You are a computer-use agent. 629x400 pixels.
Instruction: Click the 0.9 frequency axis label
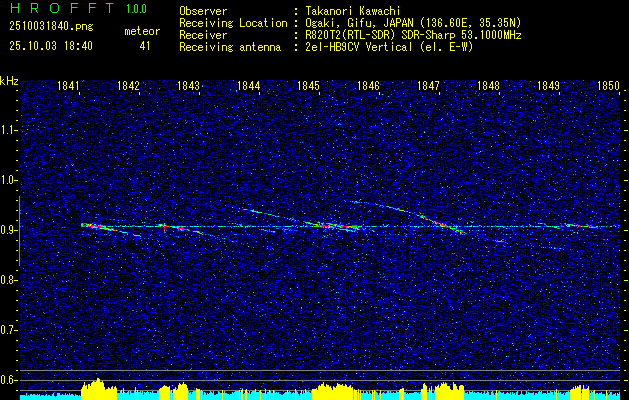[x=8, y=230]
